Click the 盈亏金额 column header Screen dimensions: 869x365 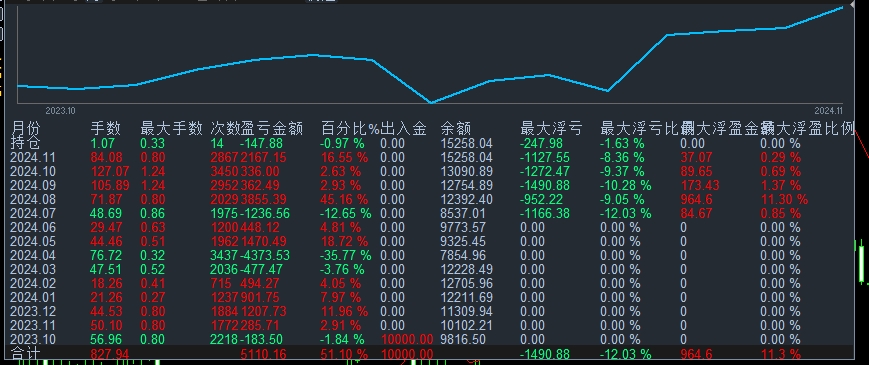pyautogui.click(x=272, y=129)
